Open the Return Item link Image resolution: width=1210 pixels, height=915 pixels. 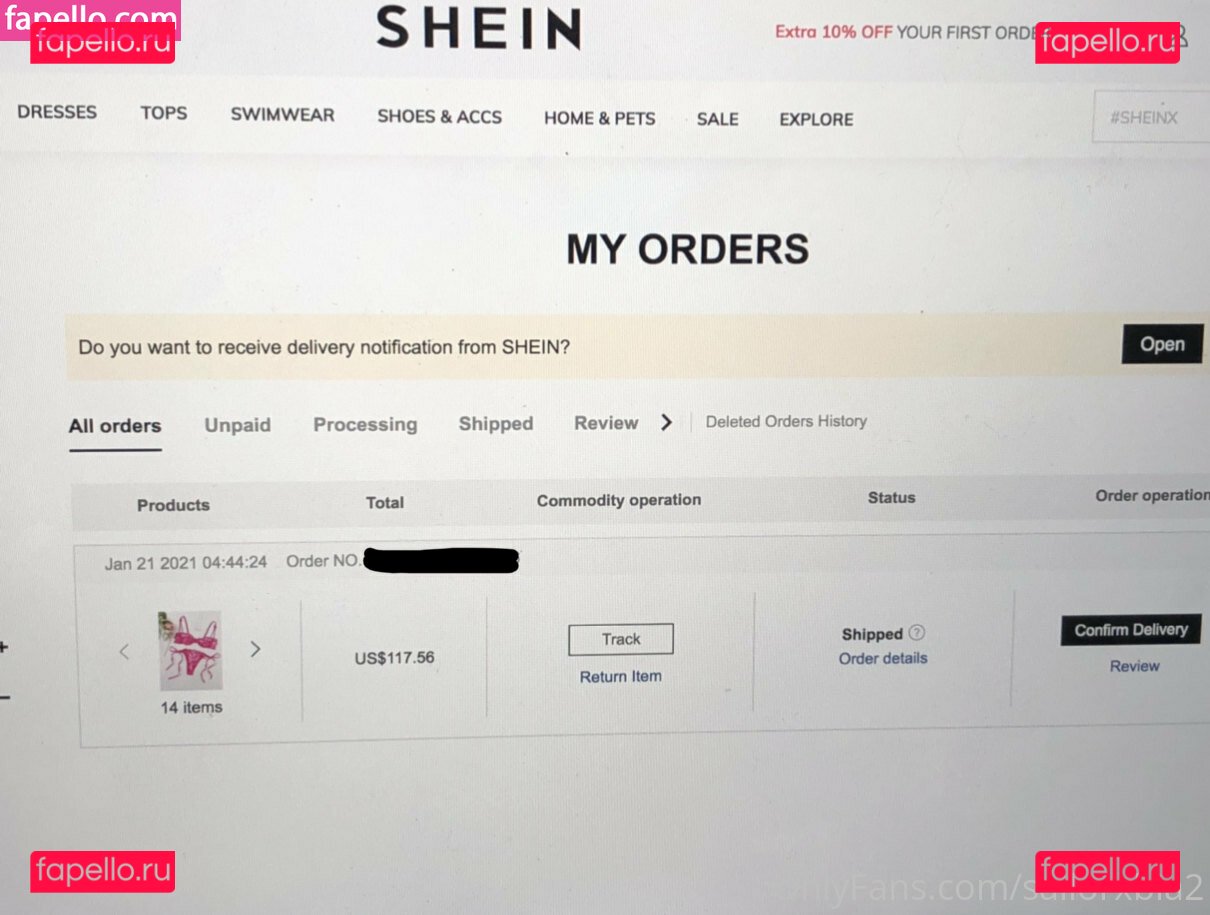pyautogui.click(x=620, y=676)
